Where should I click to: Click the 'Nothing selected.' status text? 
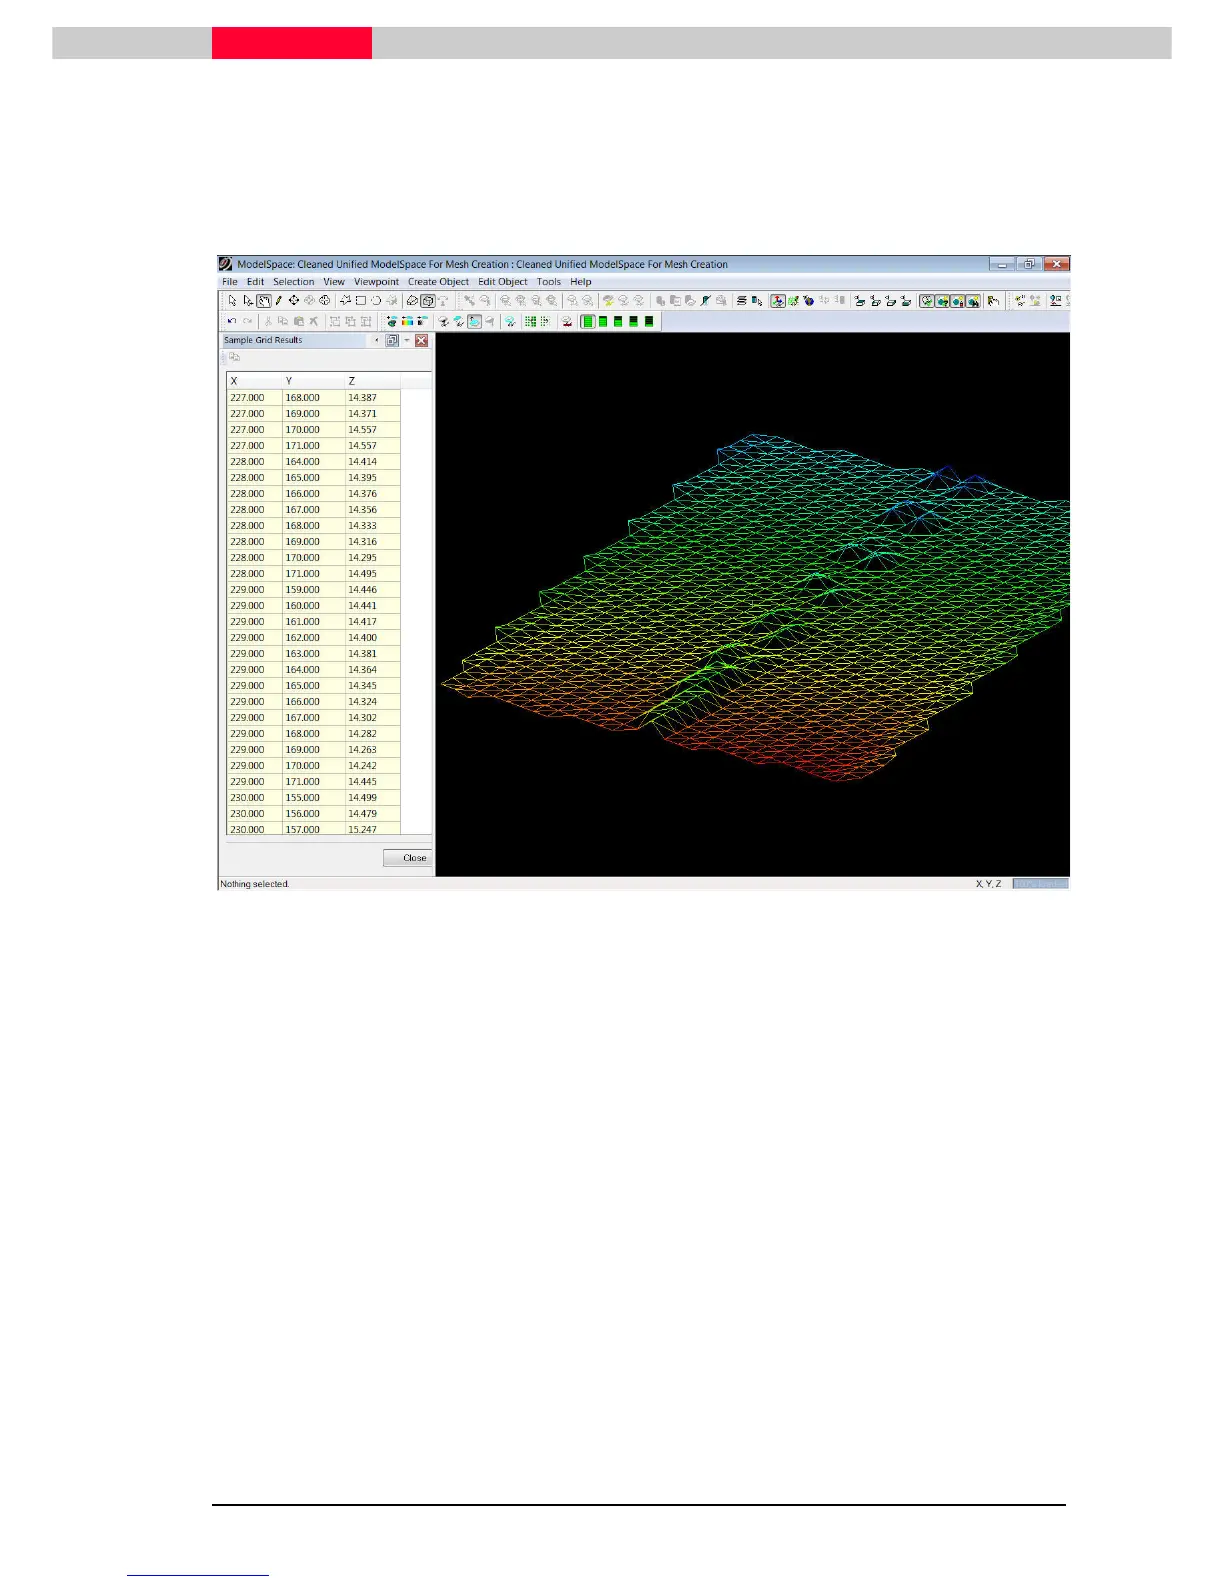click(255, 884)
